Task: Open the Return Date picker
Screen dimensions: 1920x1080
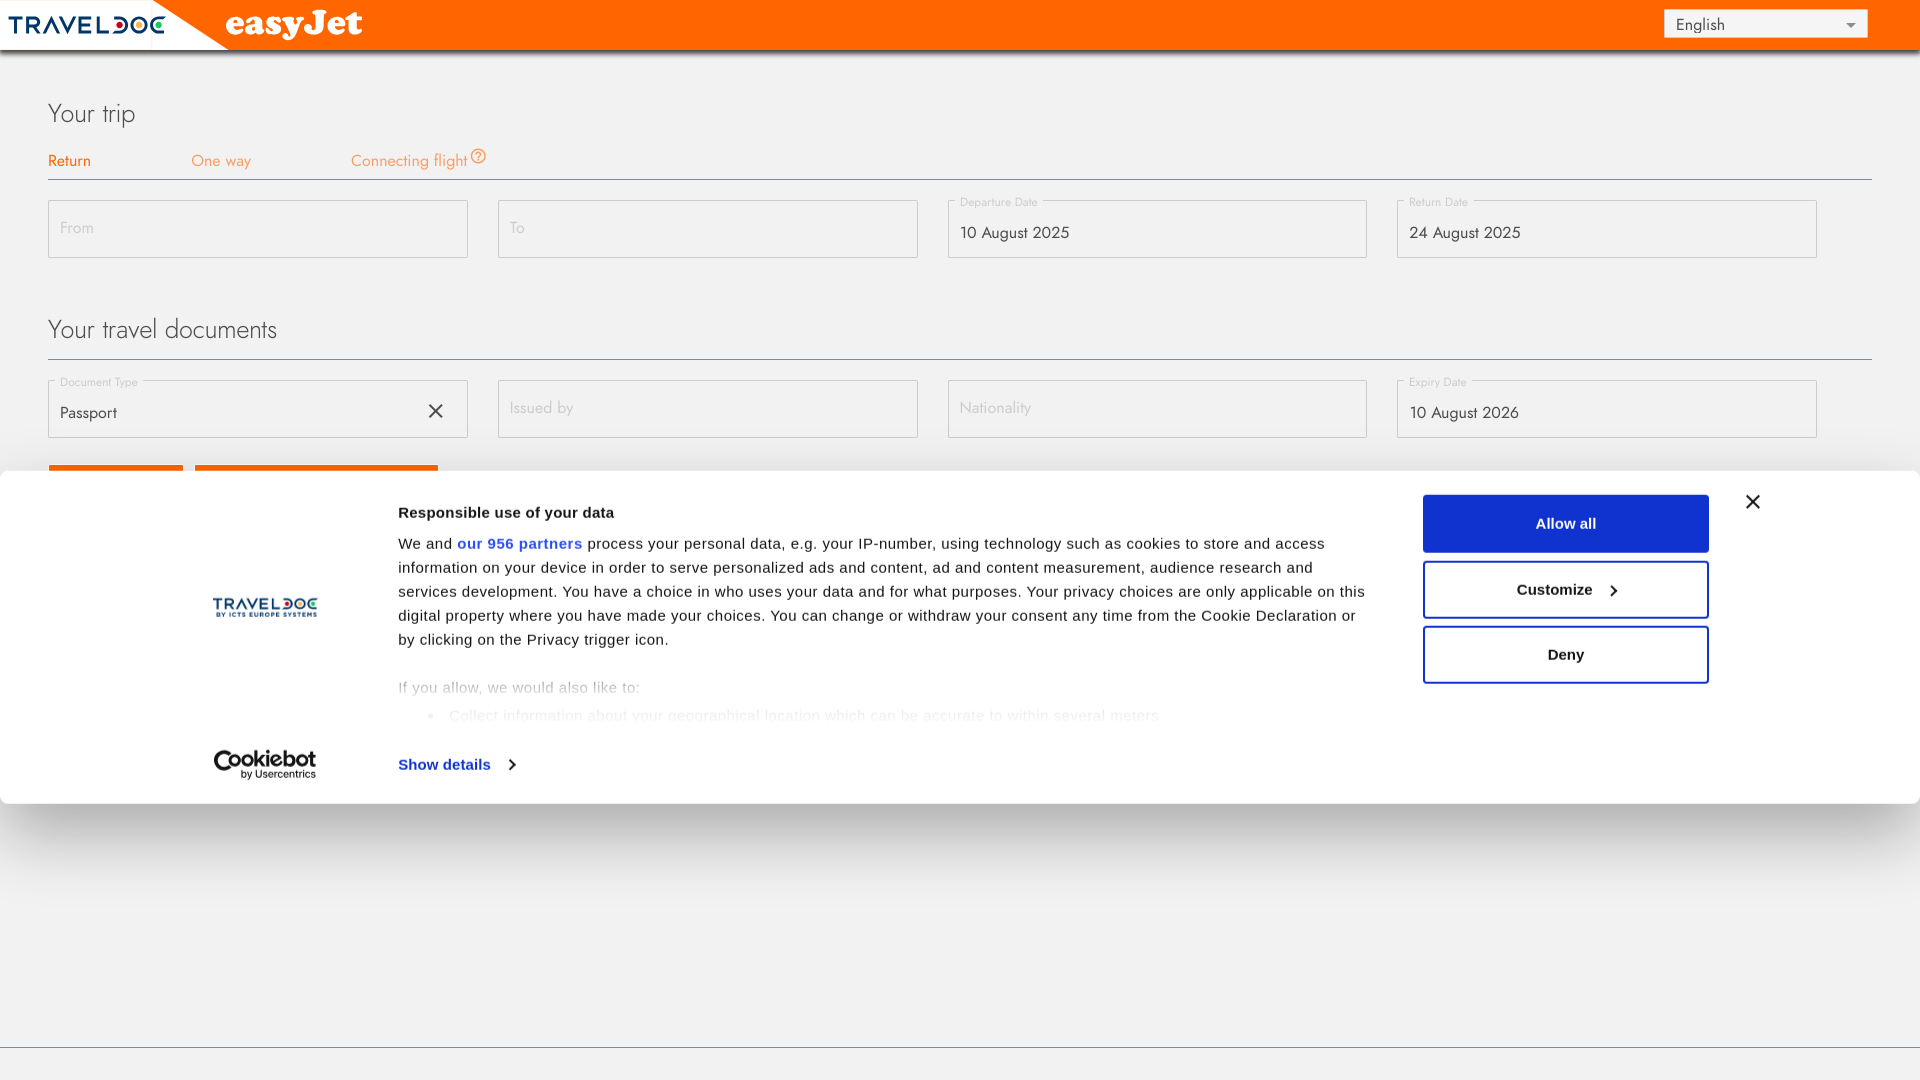Action: click(1607, 229)
